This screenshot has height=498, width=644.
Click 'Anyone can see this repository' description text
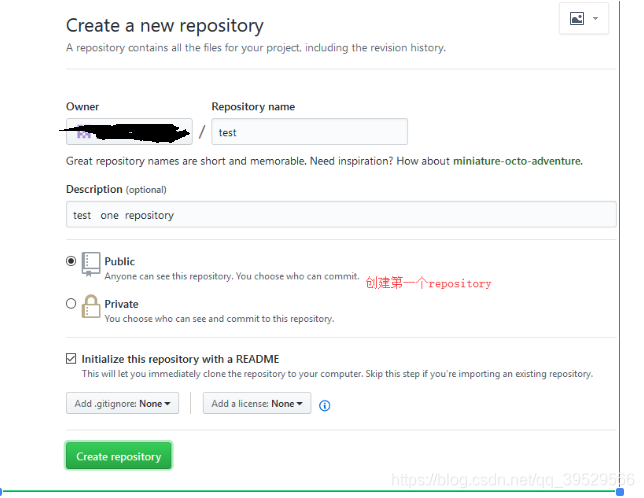click(x=232, y=276)
